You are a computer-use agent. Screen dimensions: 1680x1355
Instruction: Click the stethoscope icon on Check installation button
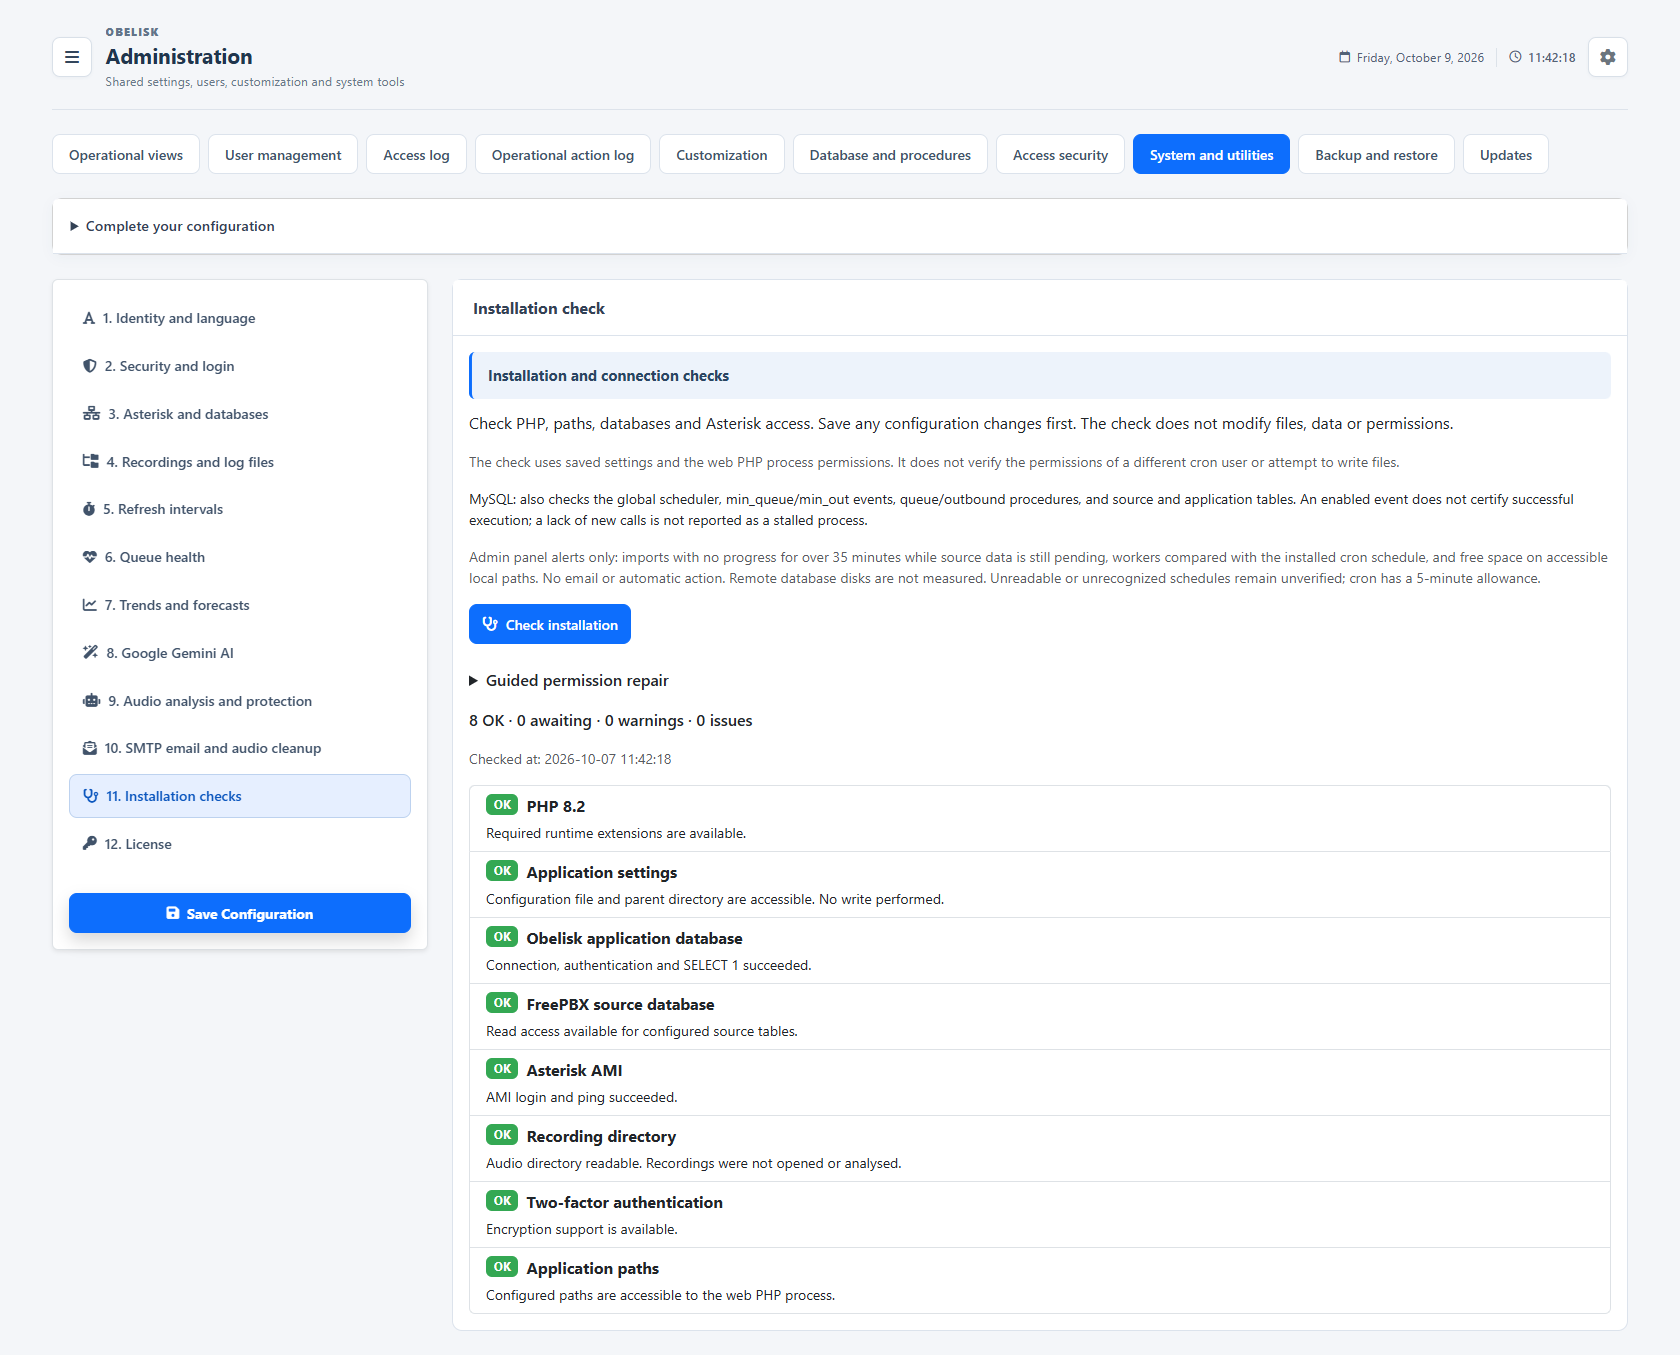(490, 624)
